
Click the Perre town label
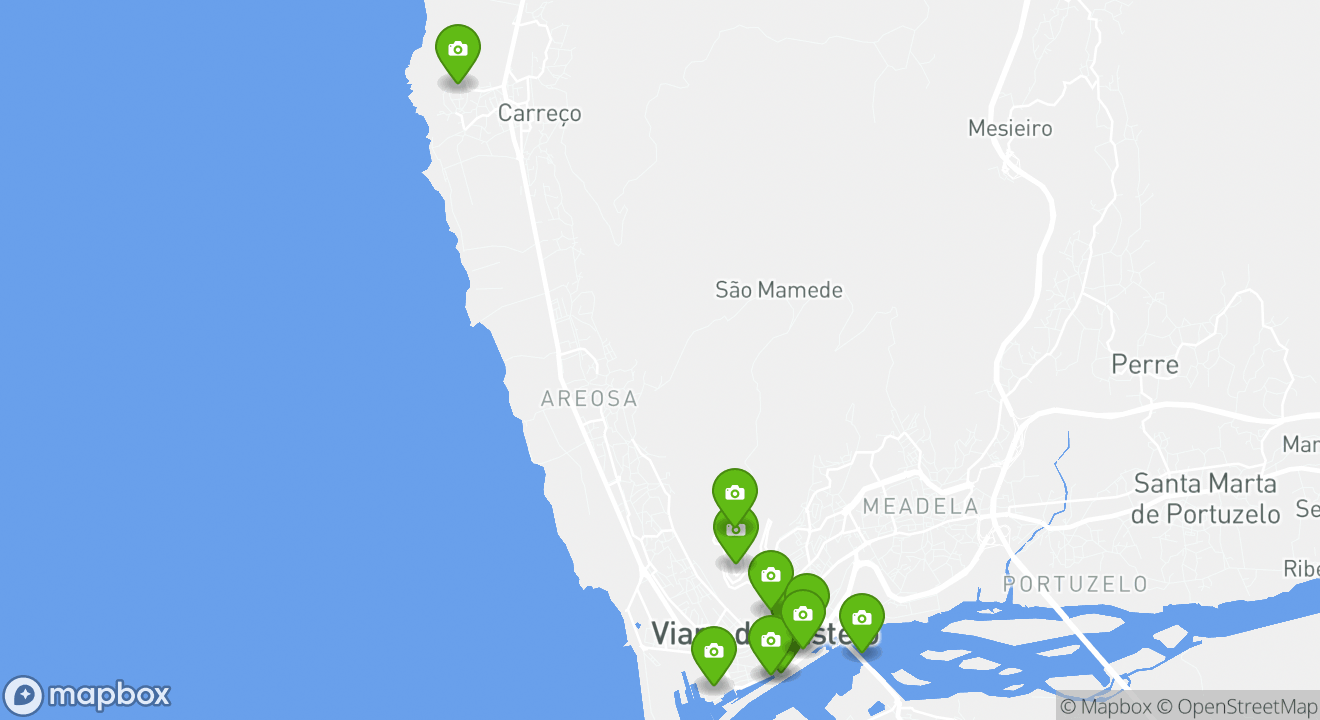click(x=1145, y=364)
